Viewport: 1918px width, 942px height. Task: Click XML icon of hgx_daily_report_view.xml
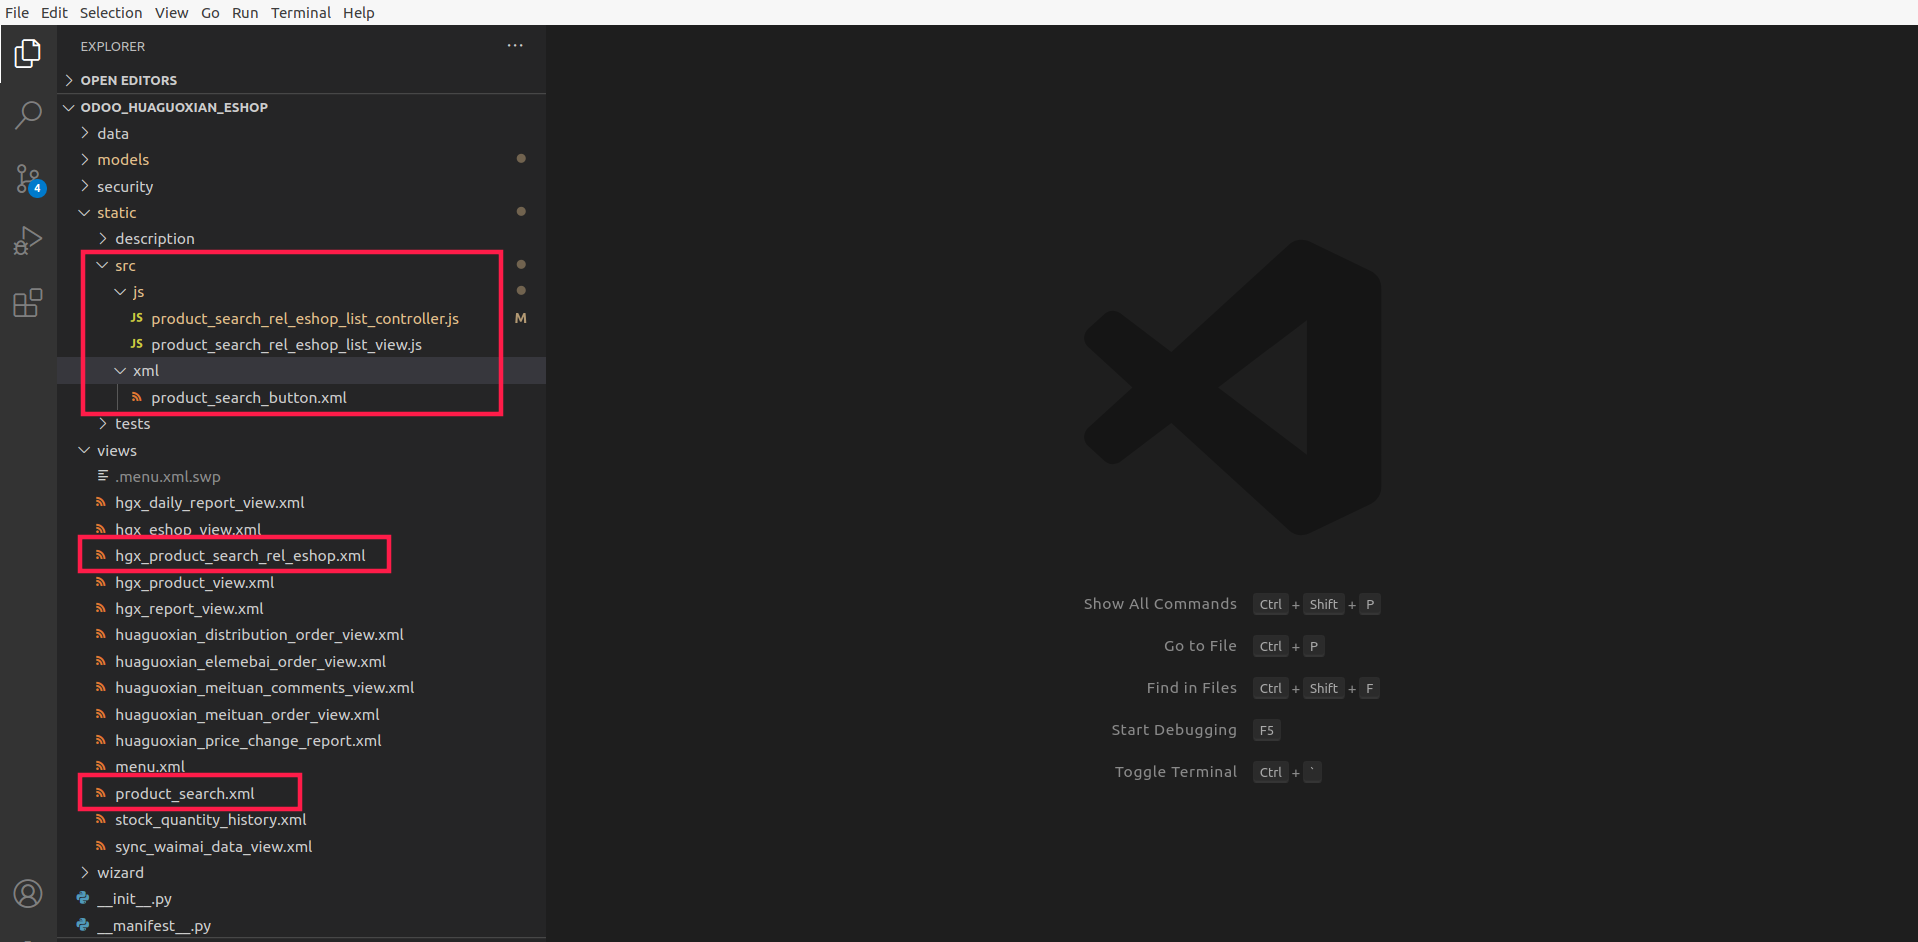(100, 502)
